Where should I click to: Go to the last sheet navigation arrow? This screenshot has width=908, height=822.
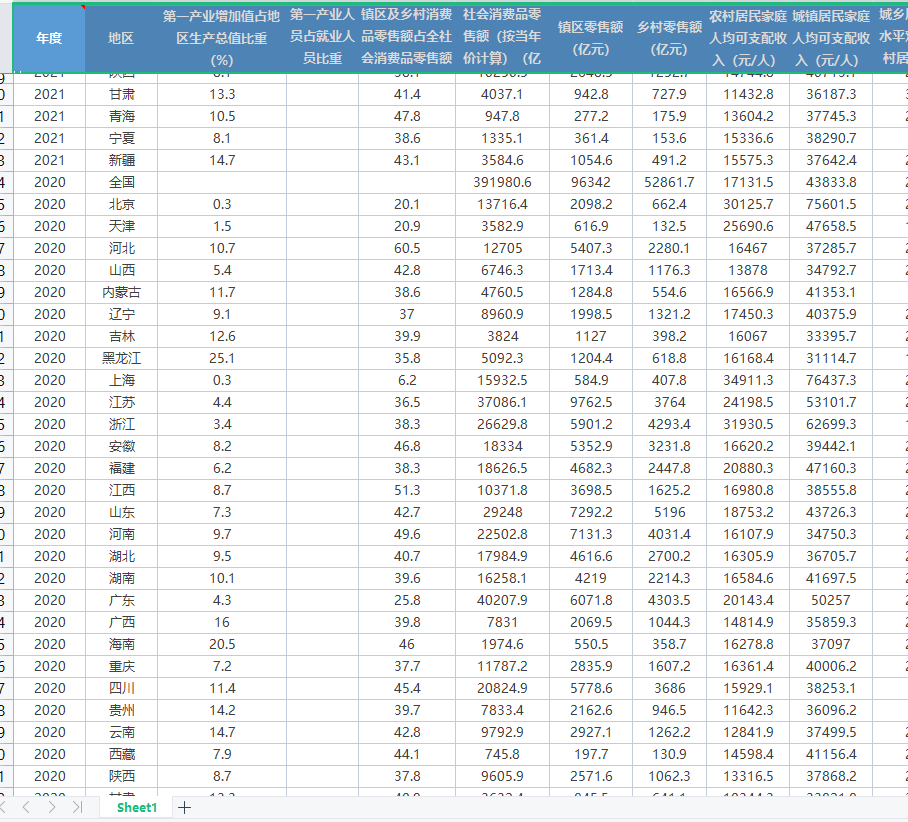point(78,807)
